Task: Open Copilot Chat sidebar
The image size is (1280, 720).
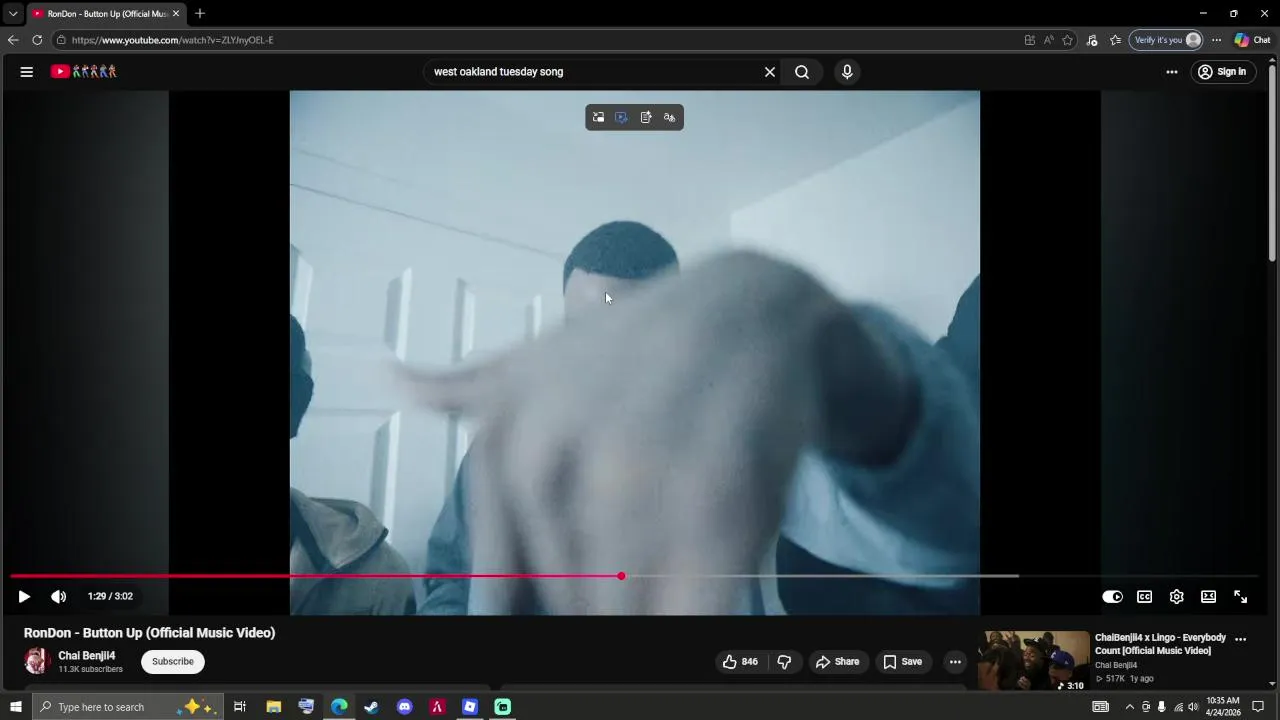Action: click(1253, 40)
